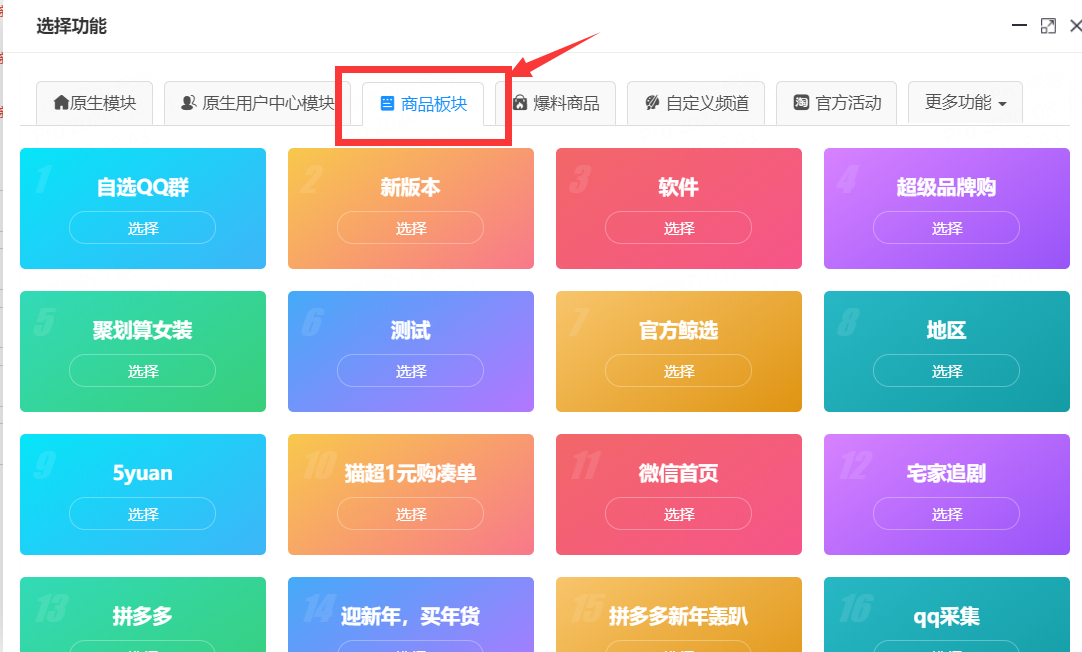Click the 微信首页 card title

click(678, 473)
